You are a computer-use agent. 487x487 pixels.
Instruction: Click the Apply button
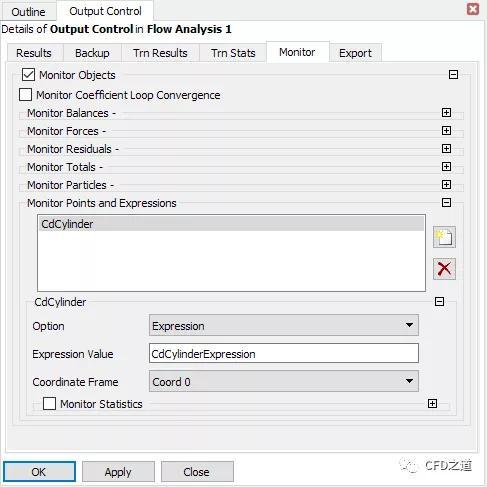[x=118, y=472]
